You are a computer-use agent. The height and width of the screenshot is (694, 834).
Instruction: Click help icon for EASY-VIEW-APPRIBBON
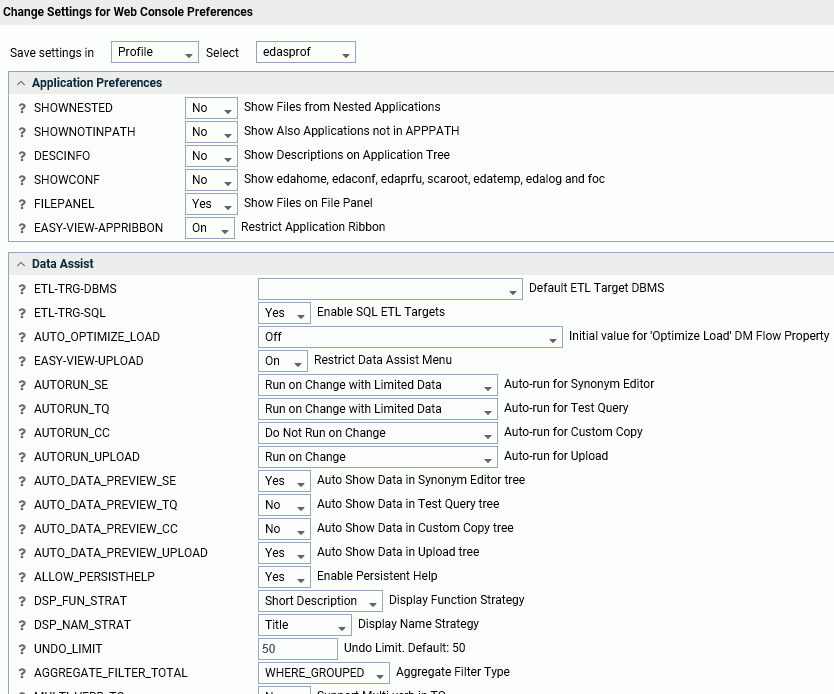pyautogui.click(x=22, y=228)
